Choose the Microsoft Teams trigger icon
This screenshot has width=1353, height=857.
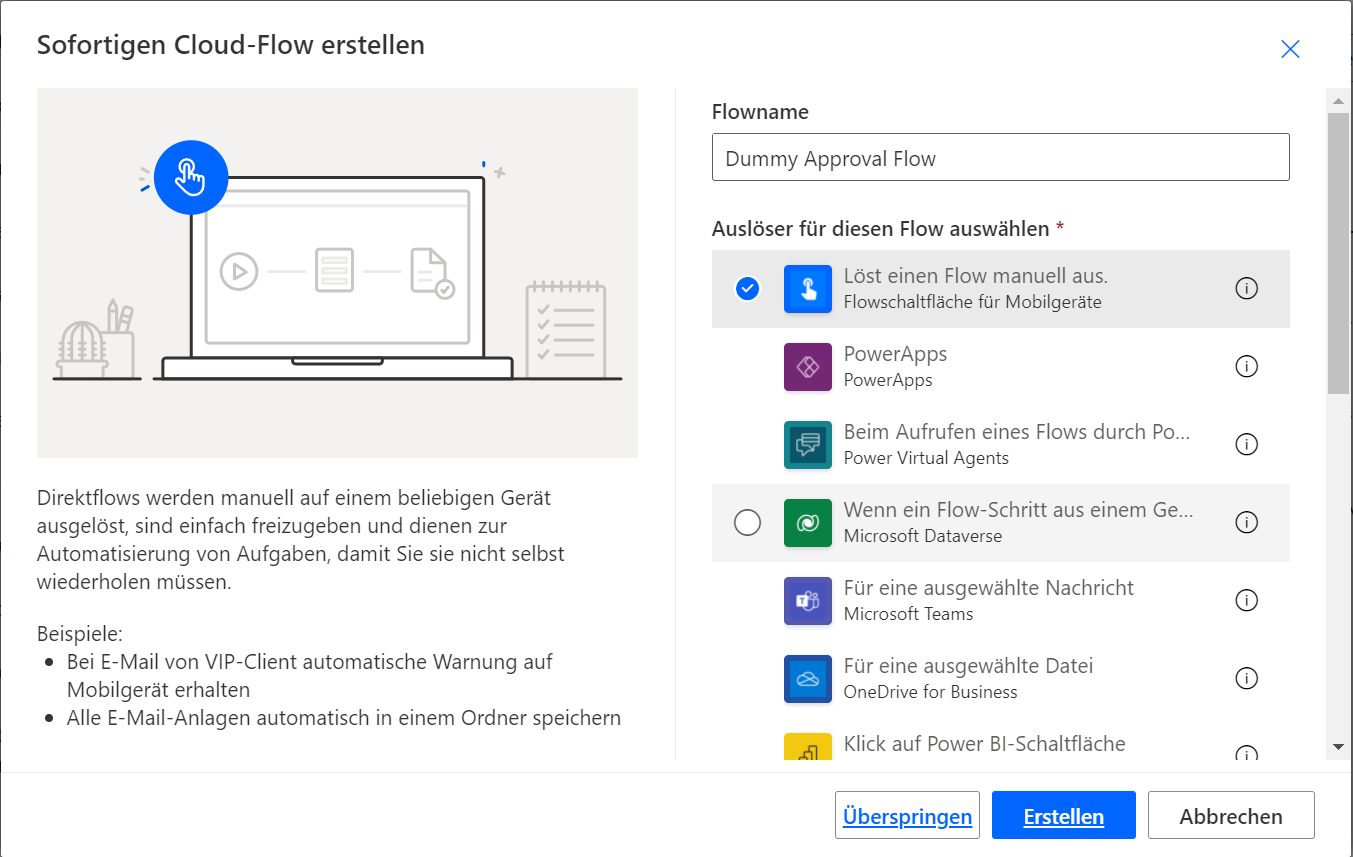808,601
